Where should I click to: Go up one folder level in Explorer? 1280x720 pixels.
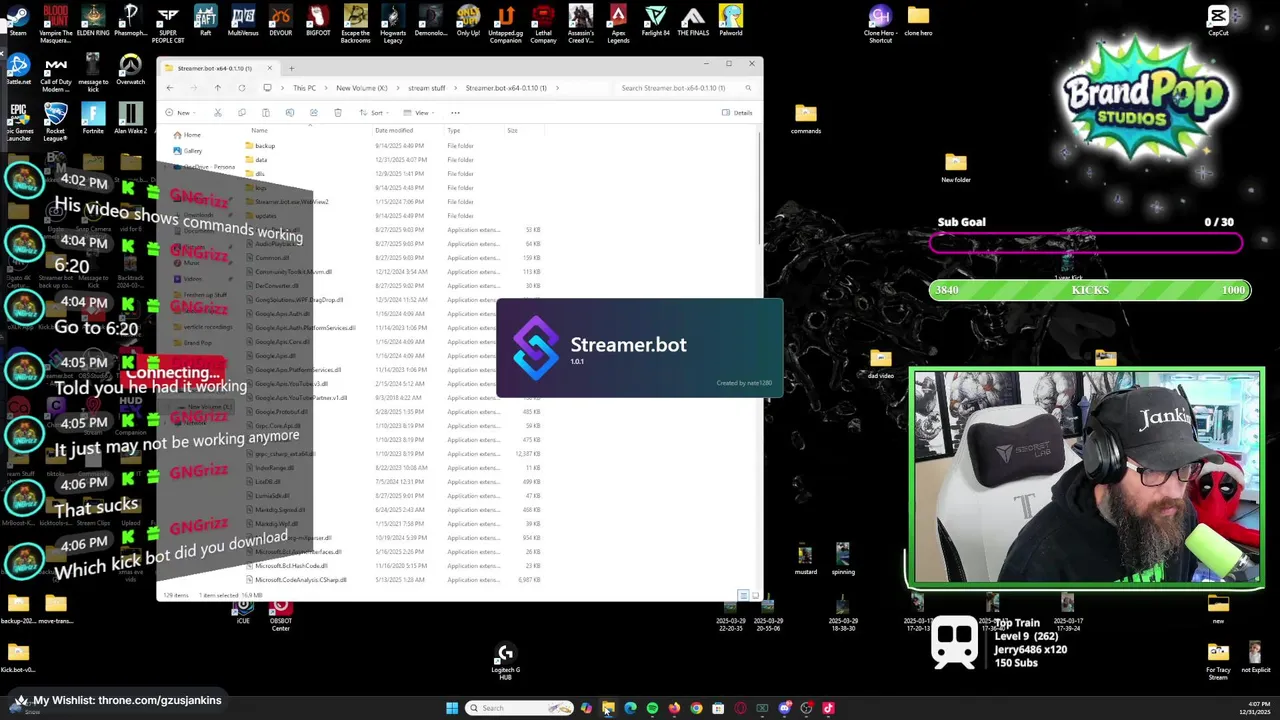tap(217, 88)
